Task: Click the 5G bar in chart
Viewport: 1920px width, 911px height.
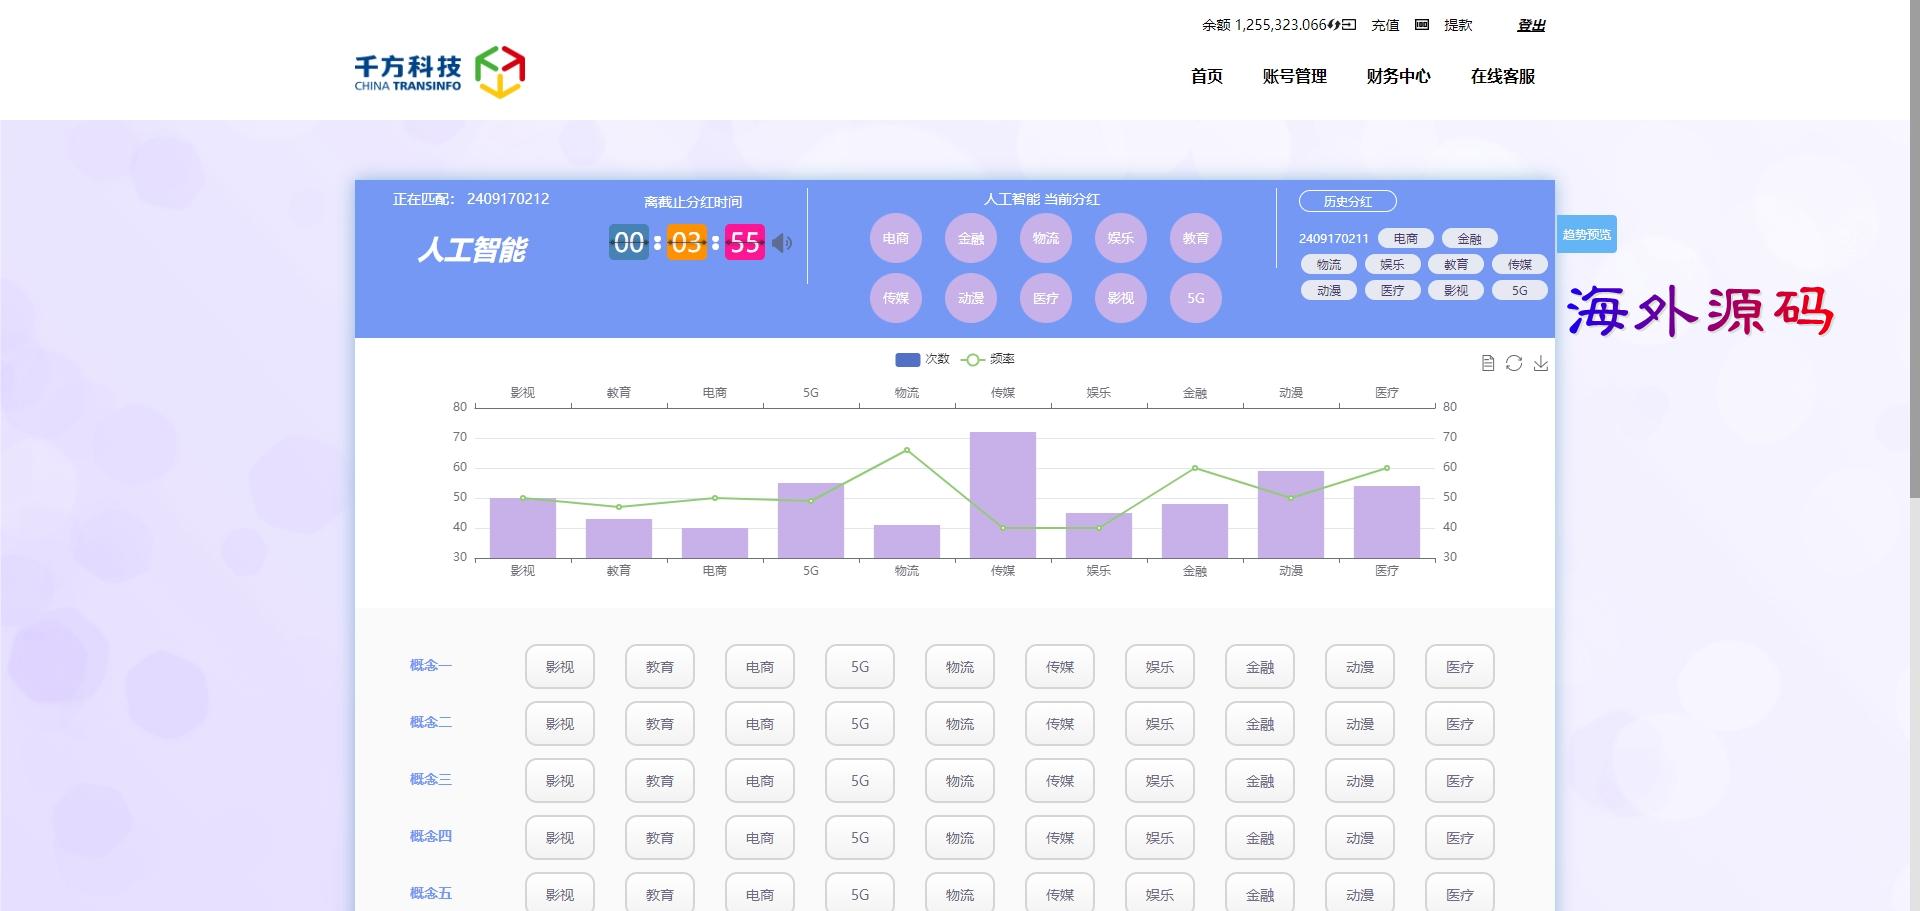Action: (x=811, y=521)
